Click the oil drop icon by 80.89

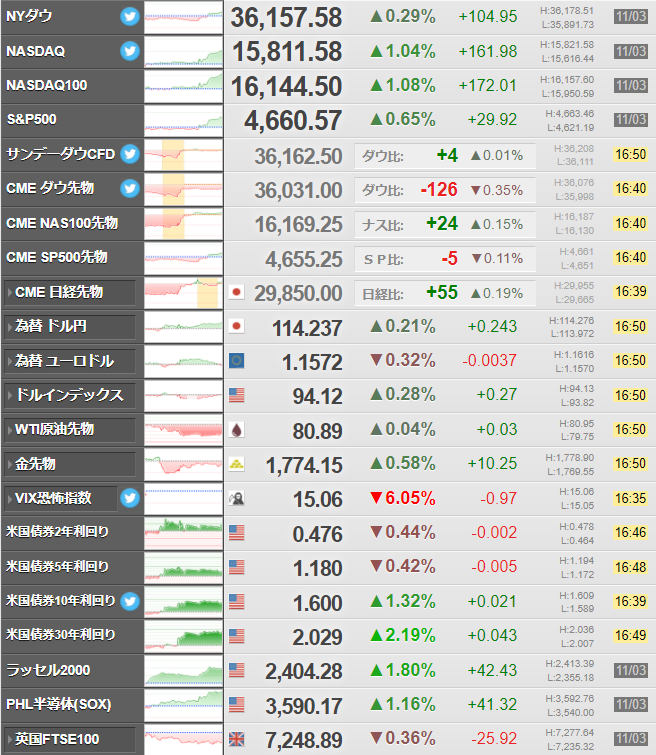[236, 430]
